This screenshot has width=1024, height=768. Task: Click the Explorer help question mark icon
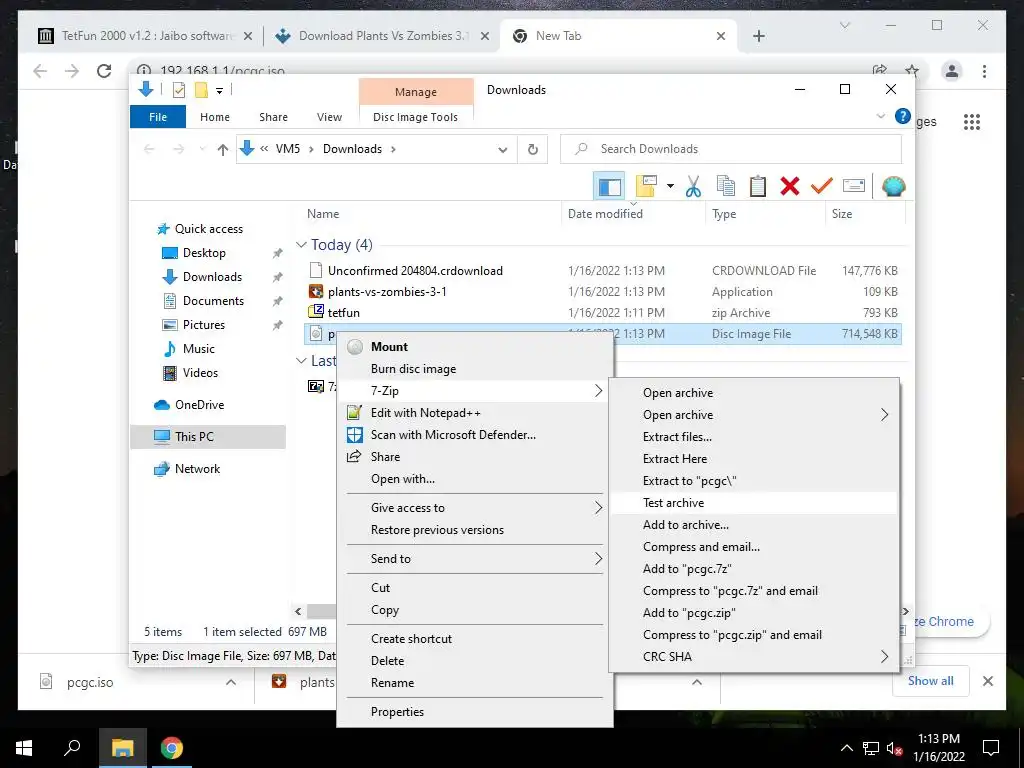903,116
